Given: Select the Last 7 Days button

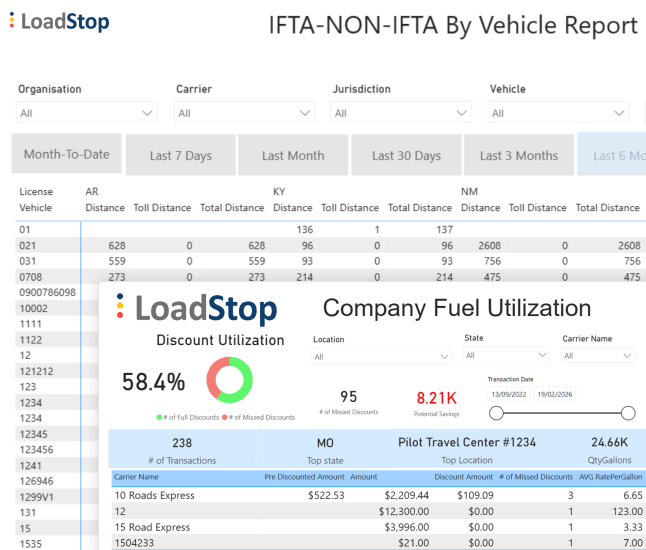Looking at the screenshot, I should [181, 155].
